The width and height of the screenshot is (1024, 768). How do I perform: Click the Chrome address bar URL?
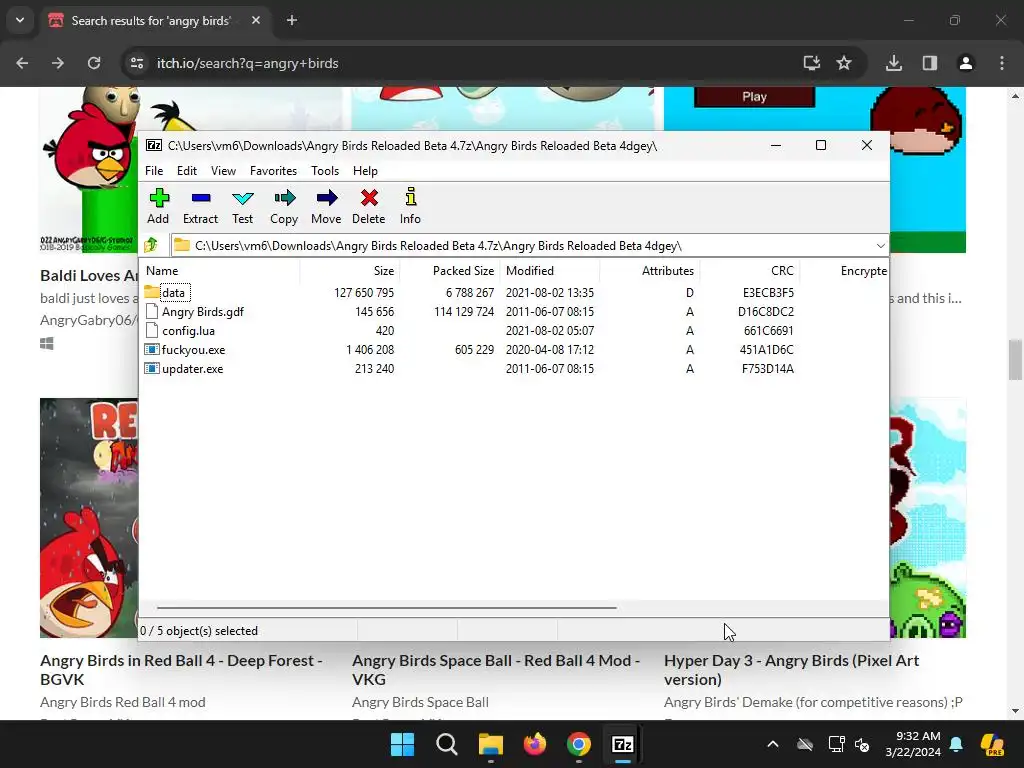tap(248, 63)
